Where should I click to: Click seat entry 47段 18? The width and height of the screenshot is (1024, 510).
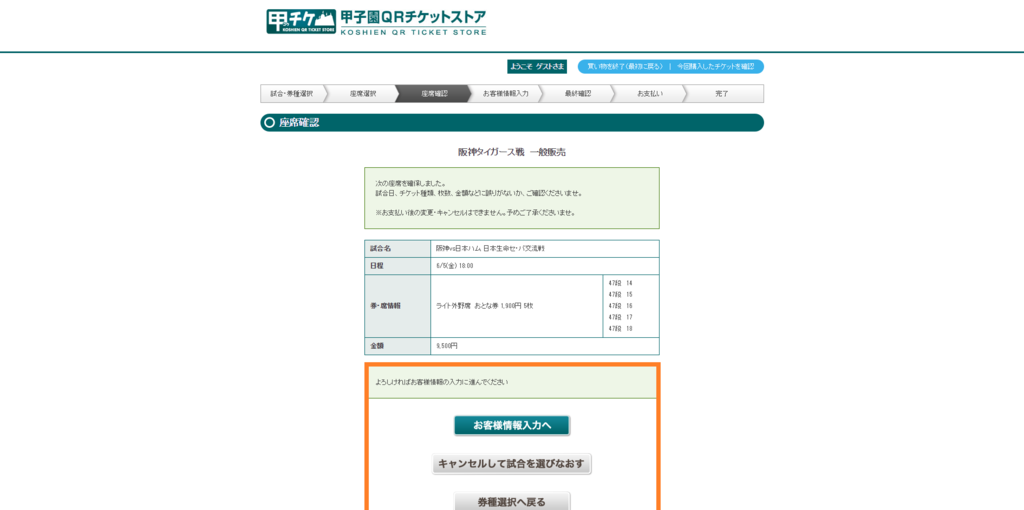(620, 328)
